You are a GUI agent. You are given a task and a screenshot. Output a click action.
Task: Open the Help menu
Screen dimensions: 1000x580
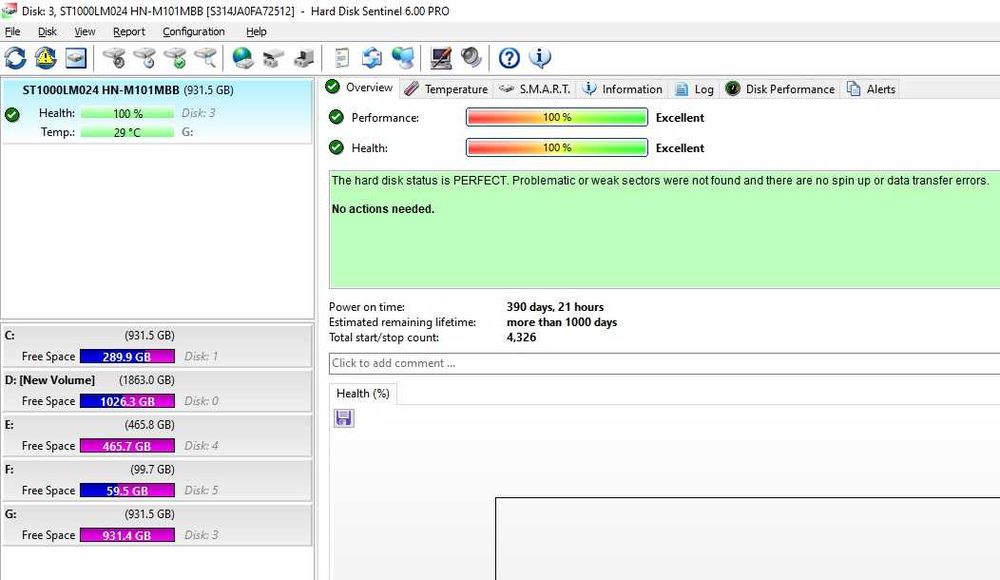tap(256, 31)
